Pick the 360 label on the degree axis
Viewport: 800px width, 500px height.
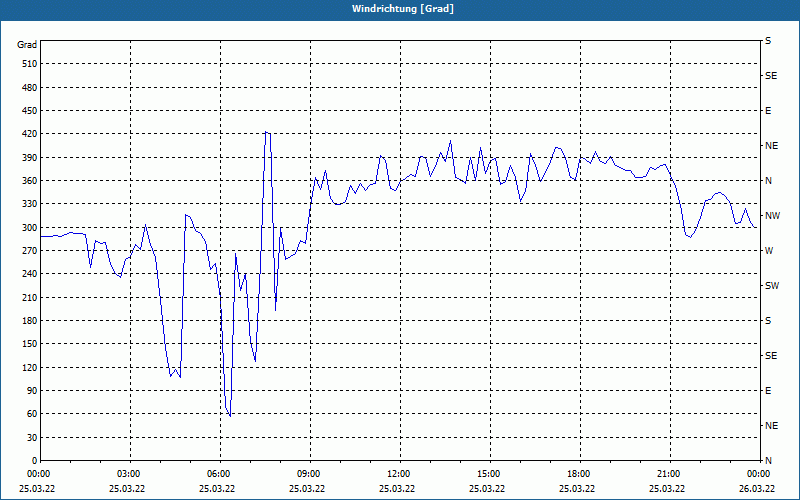click(x=30, y=181)
